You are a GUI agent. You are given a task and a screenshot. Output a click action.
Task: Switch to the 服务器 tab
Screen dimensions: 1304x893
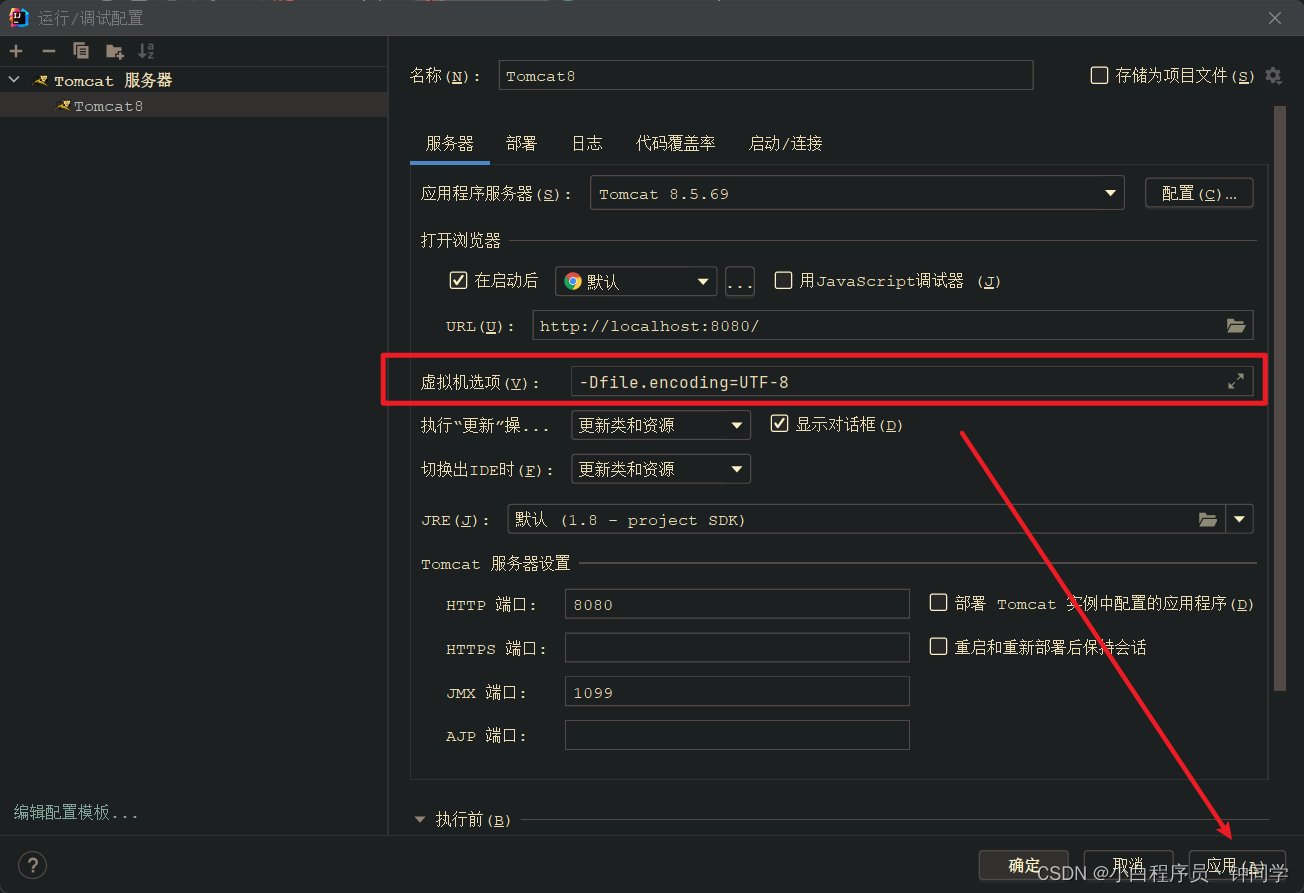pos(450,144)
